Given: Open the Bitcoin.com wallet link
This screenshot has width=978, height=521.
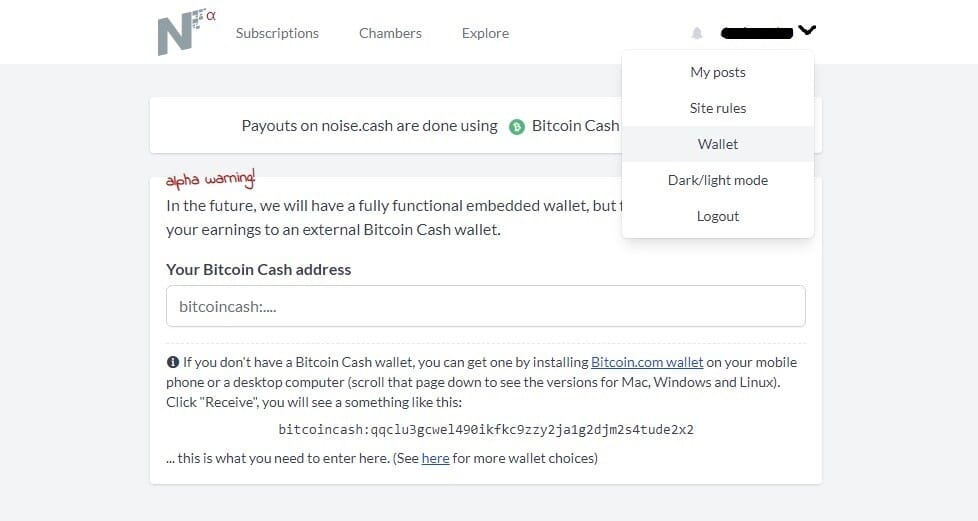Looking at the screenshot, I should coord(647,362).
